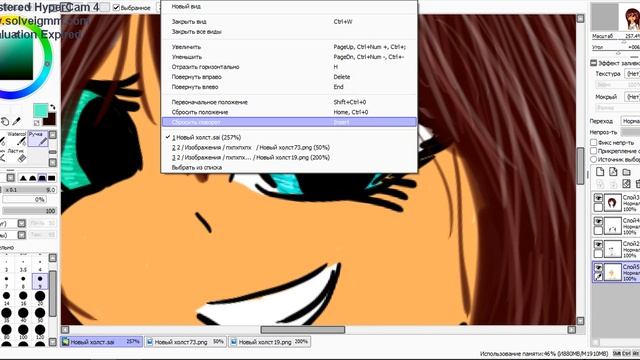Hide the Слой2 layer
640x360 pixels.
coord(598,244)
